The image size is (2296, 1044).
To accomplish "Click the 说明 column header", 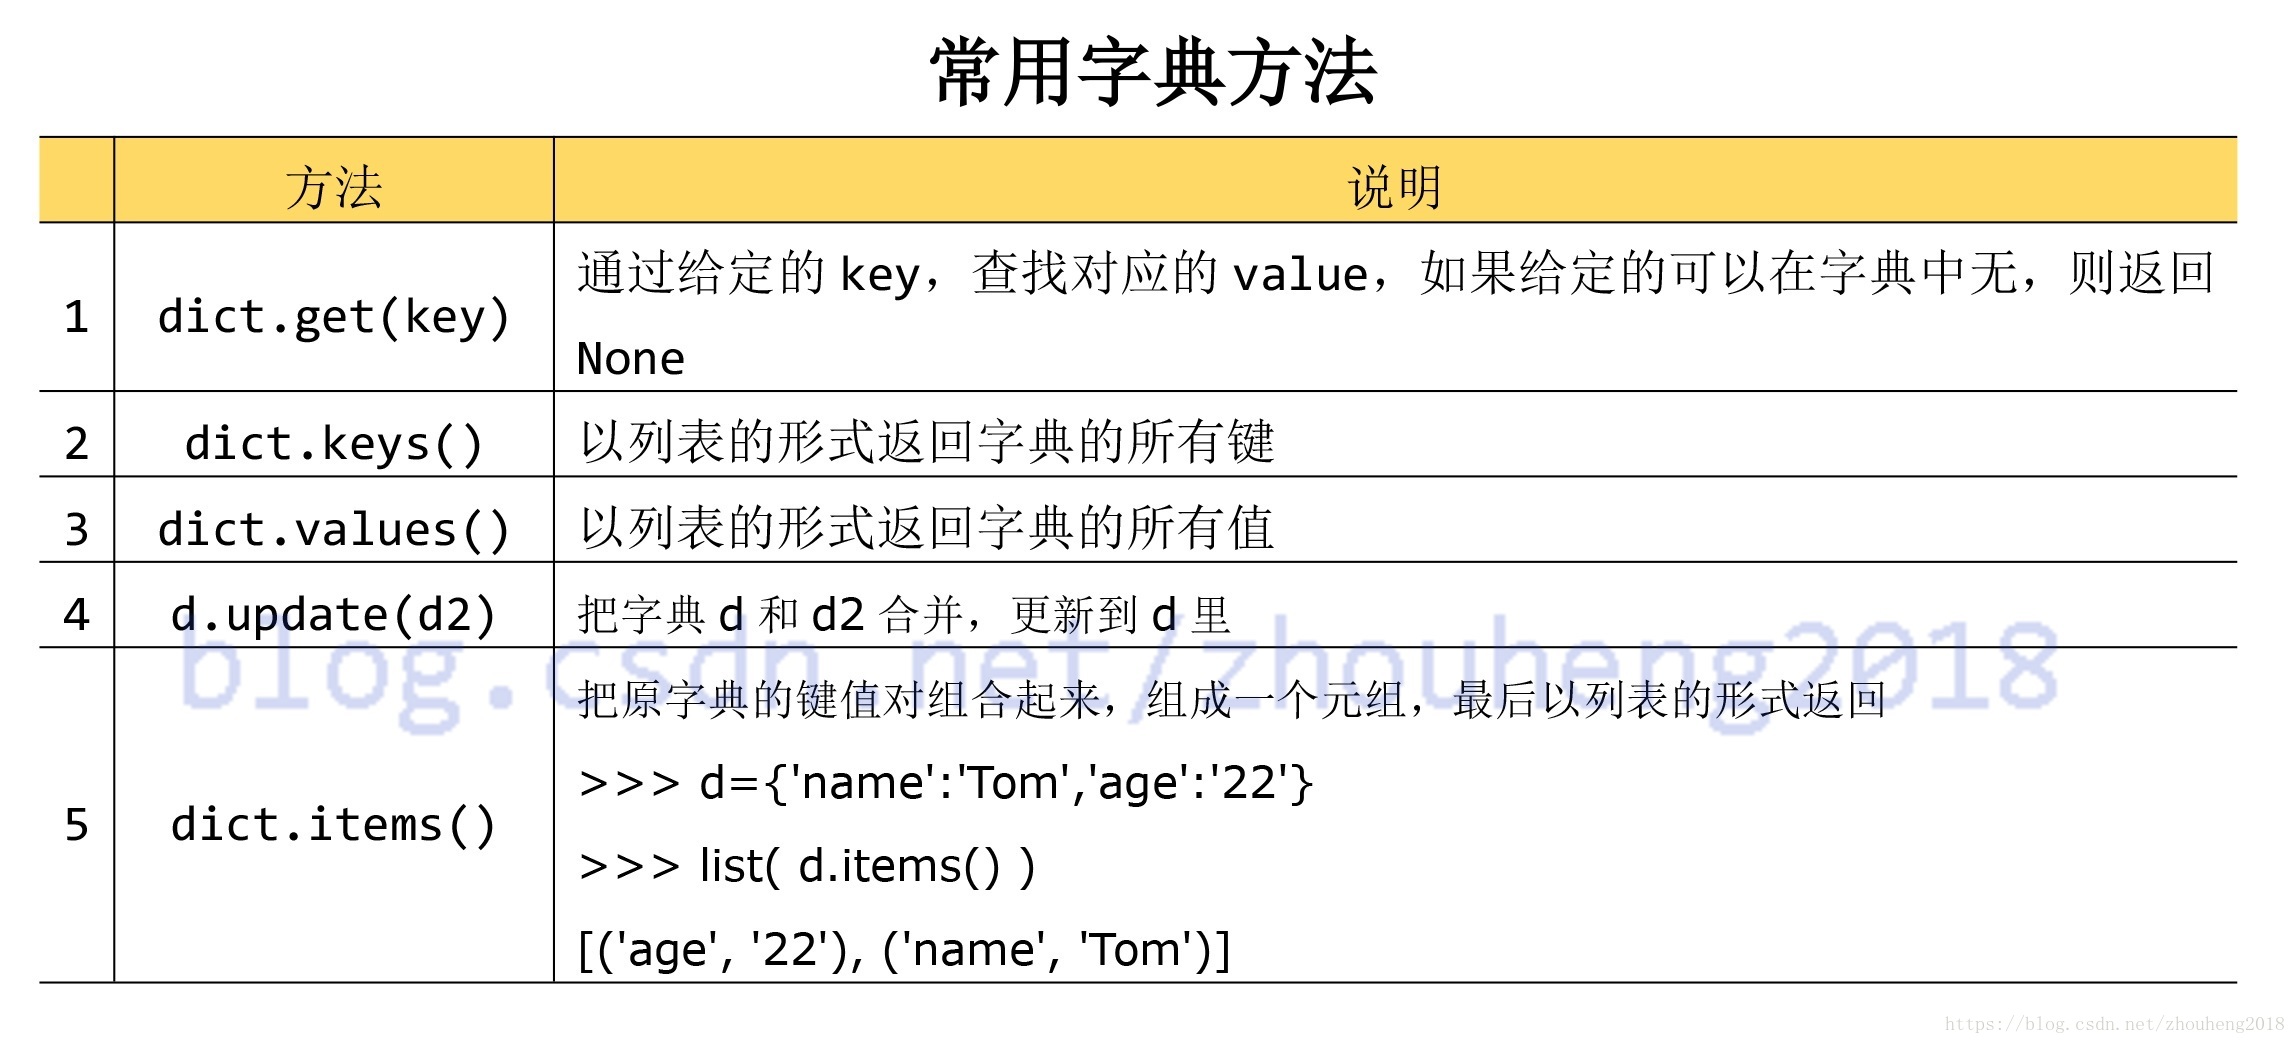I will (1394, 187).
